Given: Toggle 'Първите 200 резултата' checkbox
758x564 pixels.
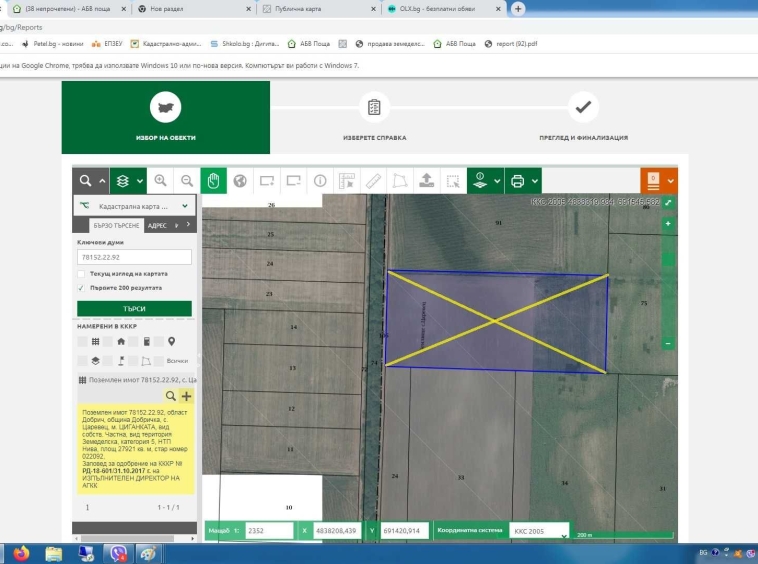Looking at the screenshot, I should point(81,287).
